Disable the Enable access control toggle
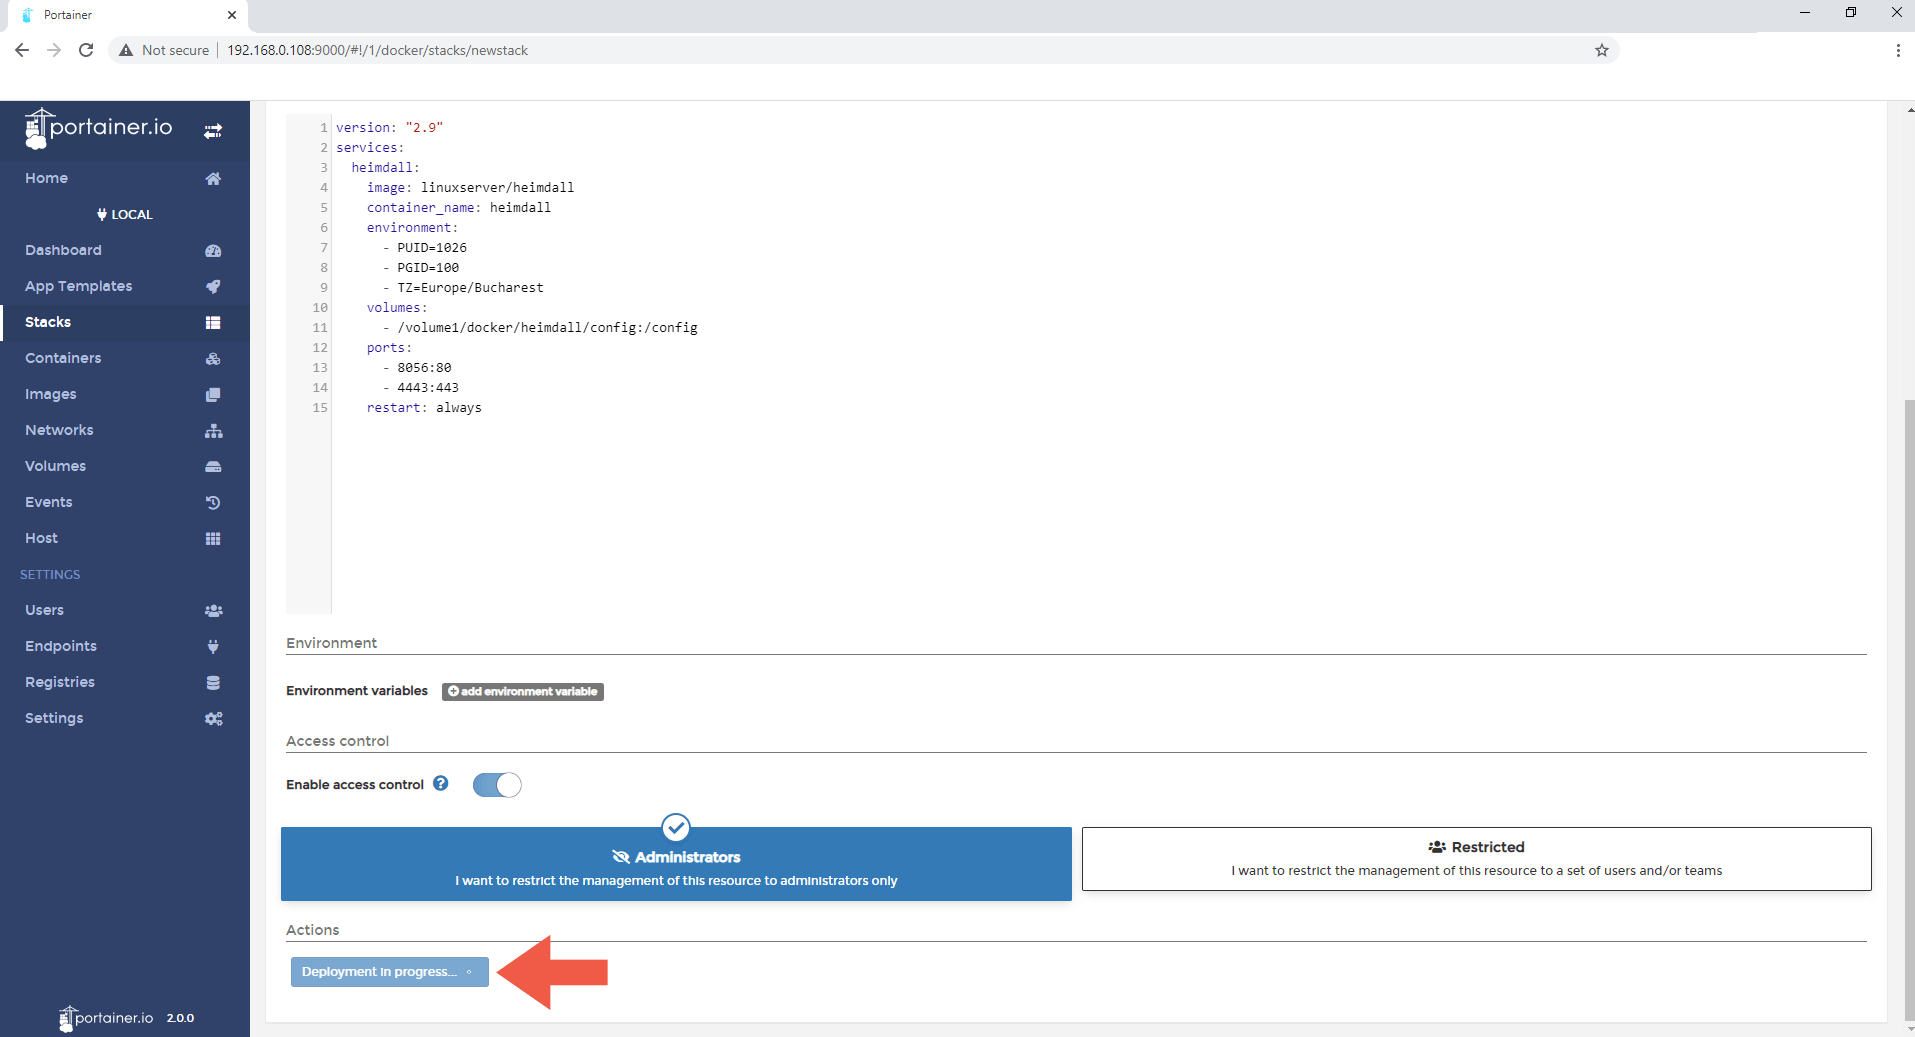Viewport: 1915px width, 1037px height. coord(497,785)
